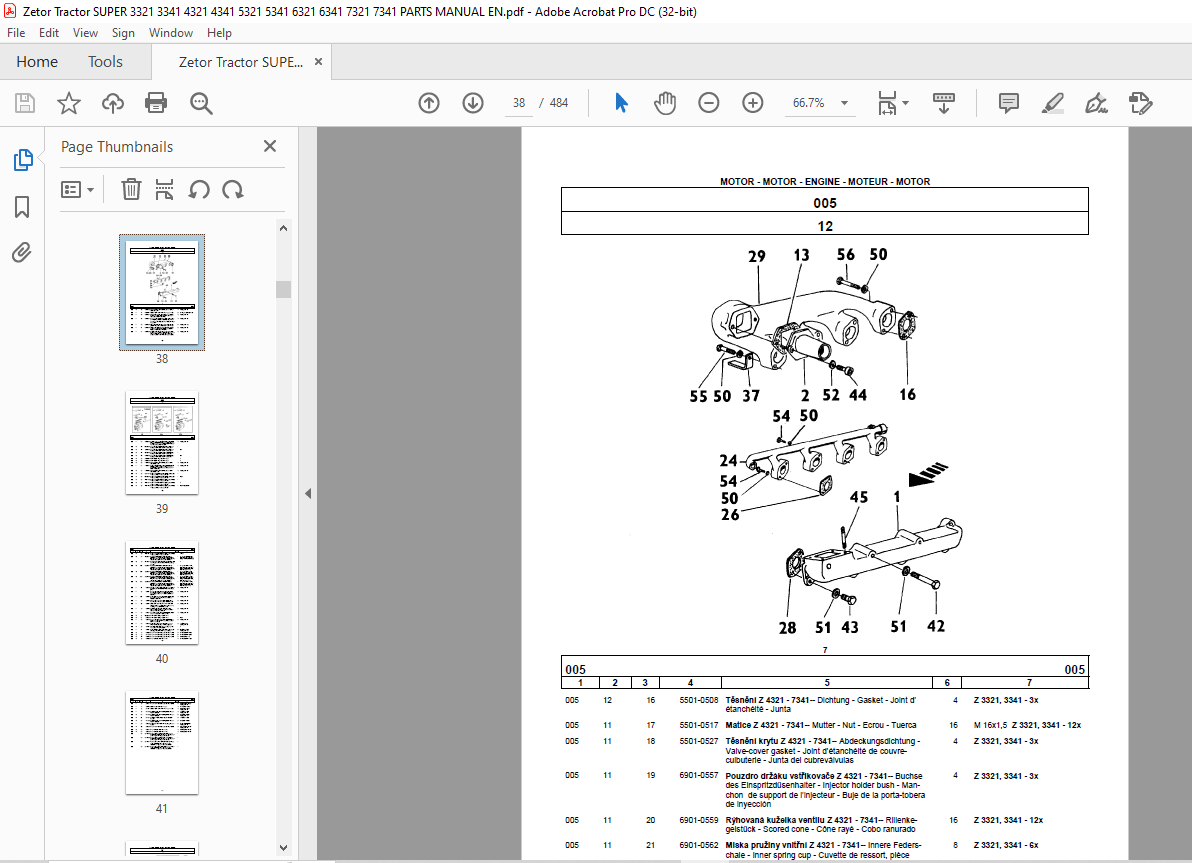This screenshot has height=863, width=1192.
Task: Add a comment sticky note
Action: pyautogui.click(x=1009, y=103)
